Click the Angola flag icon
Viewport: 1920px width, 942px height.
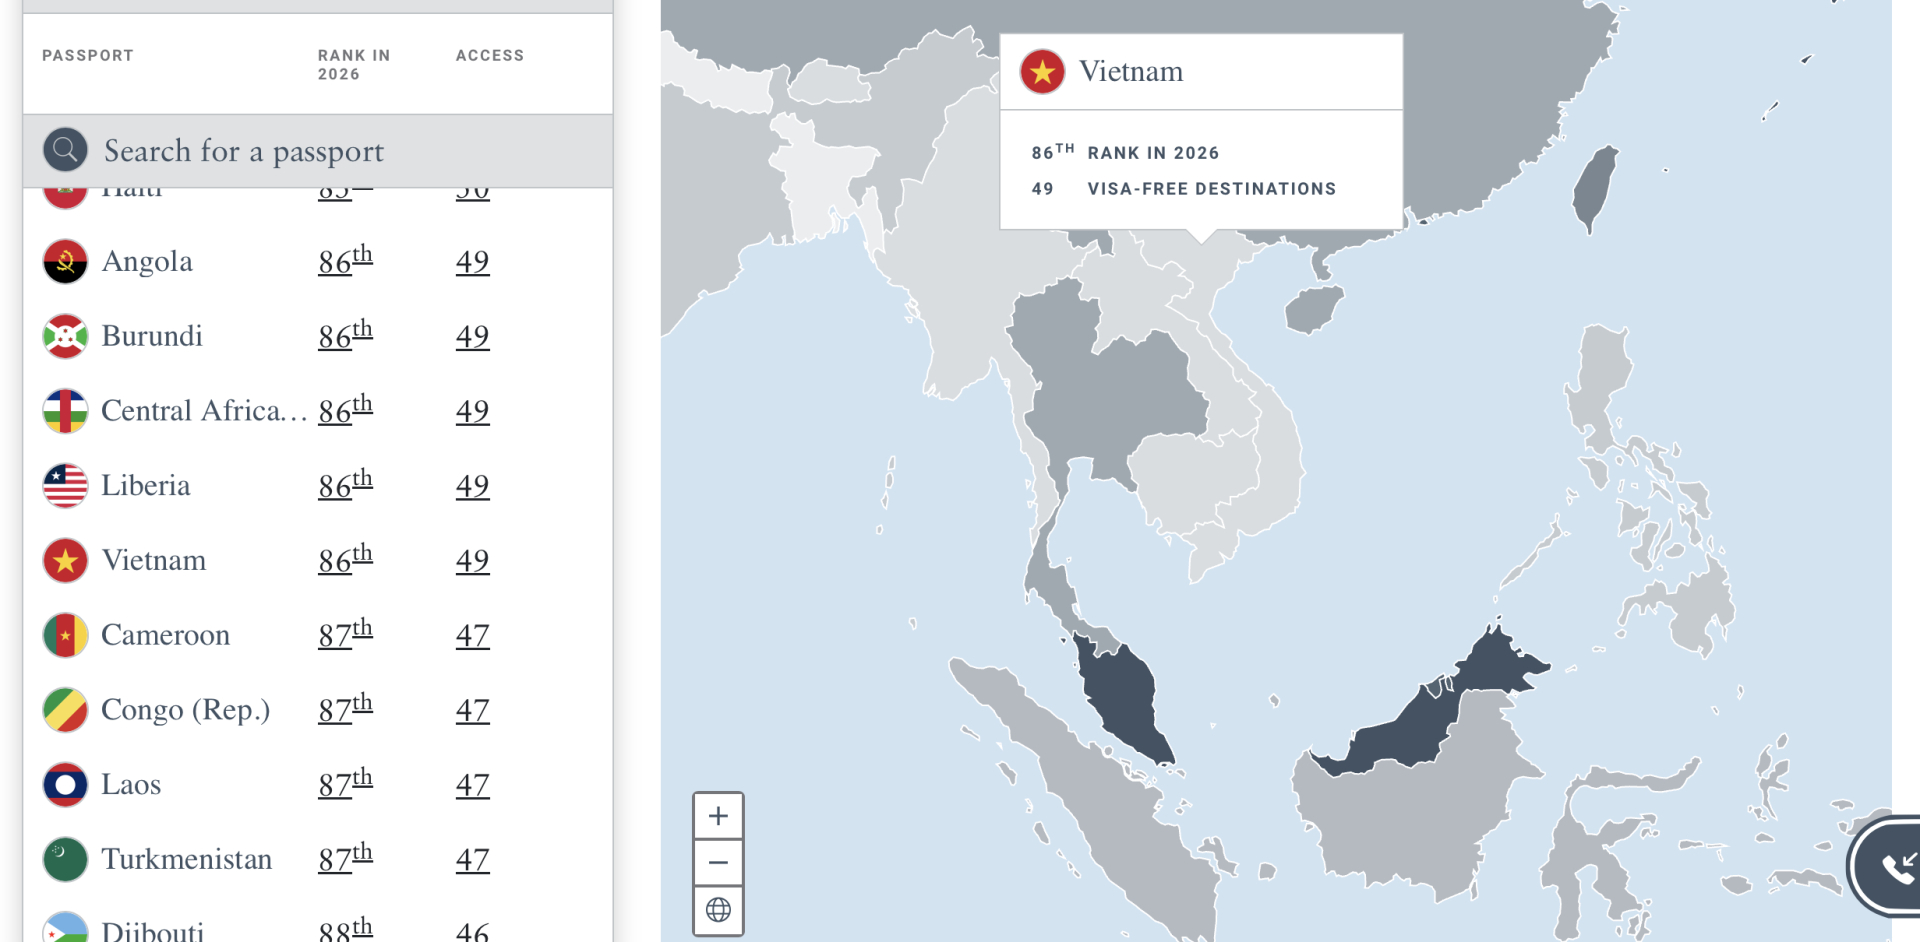tap(65, 262)
